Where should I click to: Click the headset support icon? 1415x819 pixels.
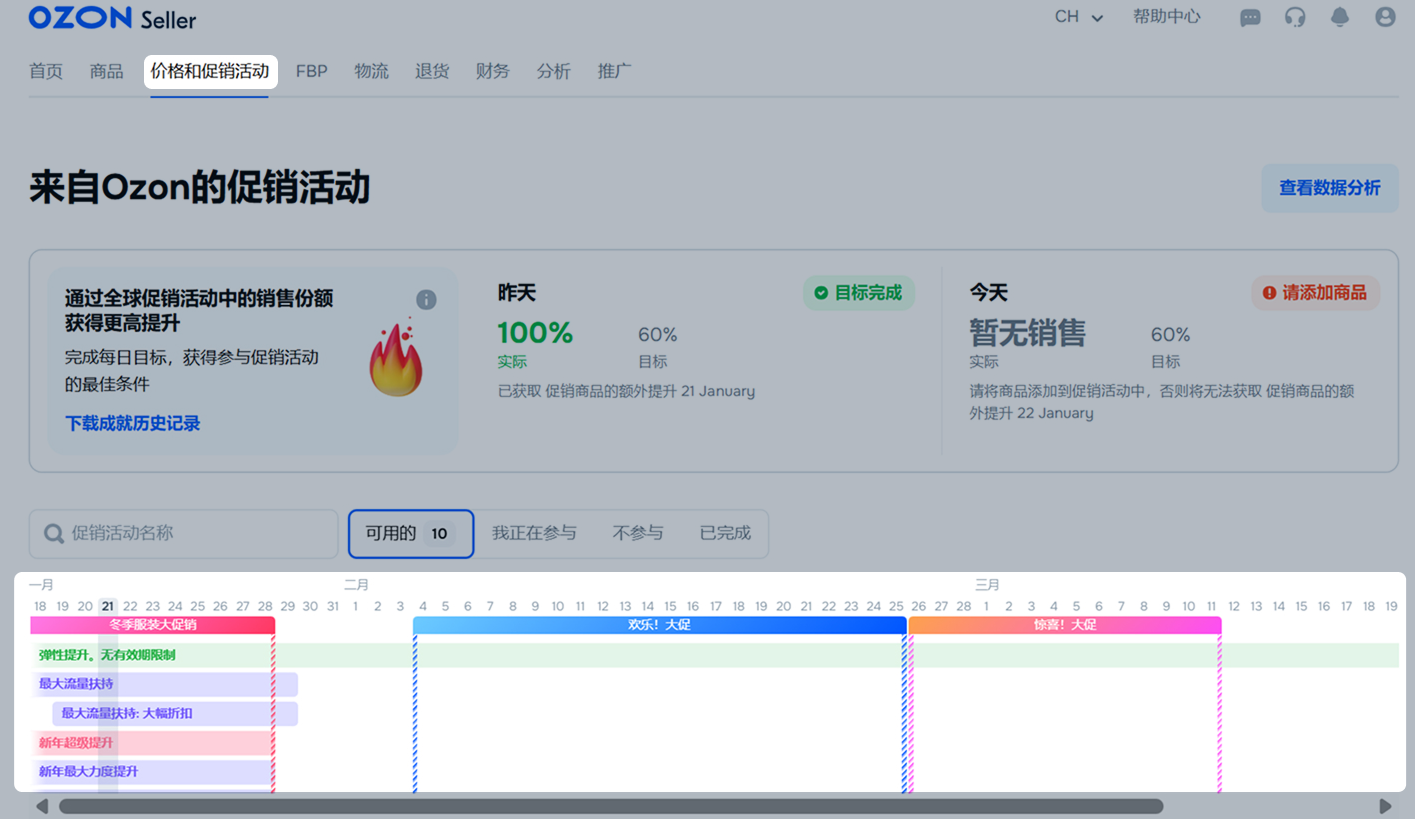1295,18
